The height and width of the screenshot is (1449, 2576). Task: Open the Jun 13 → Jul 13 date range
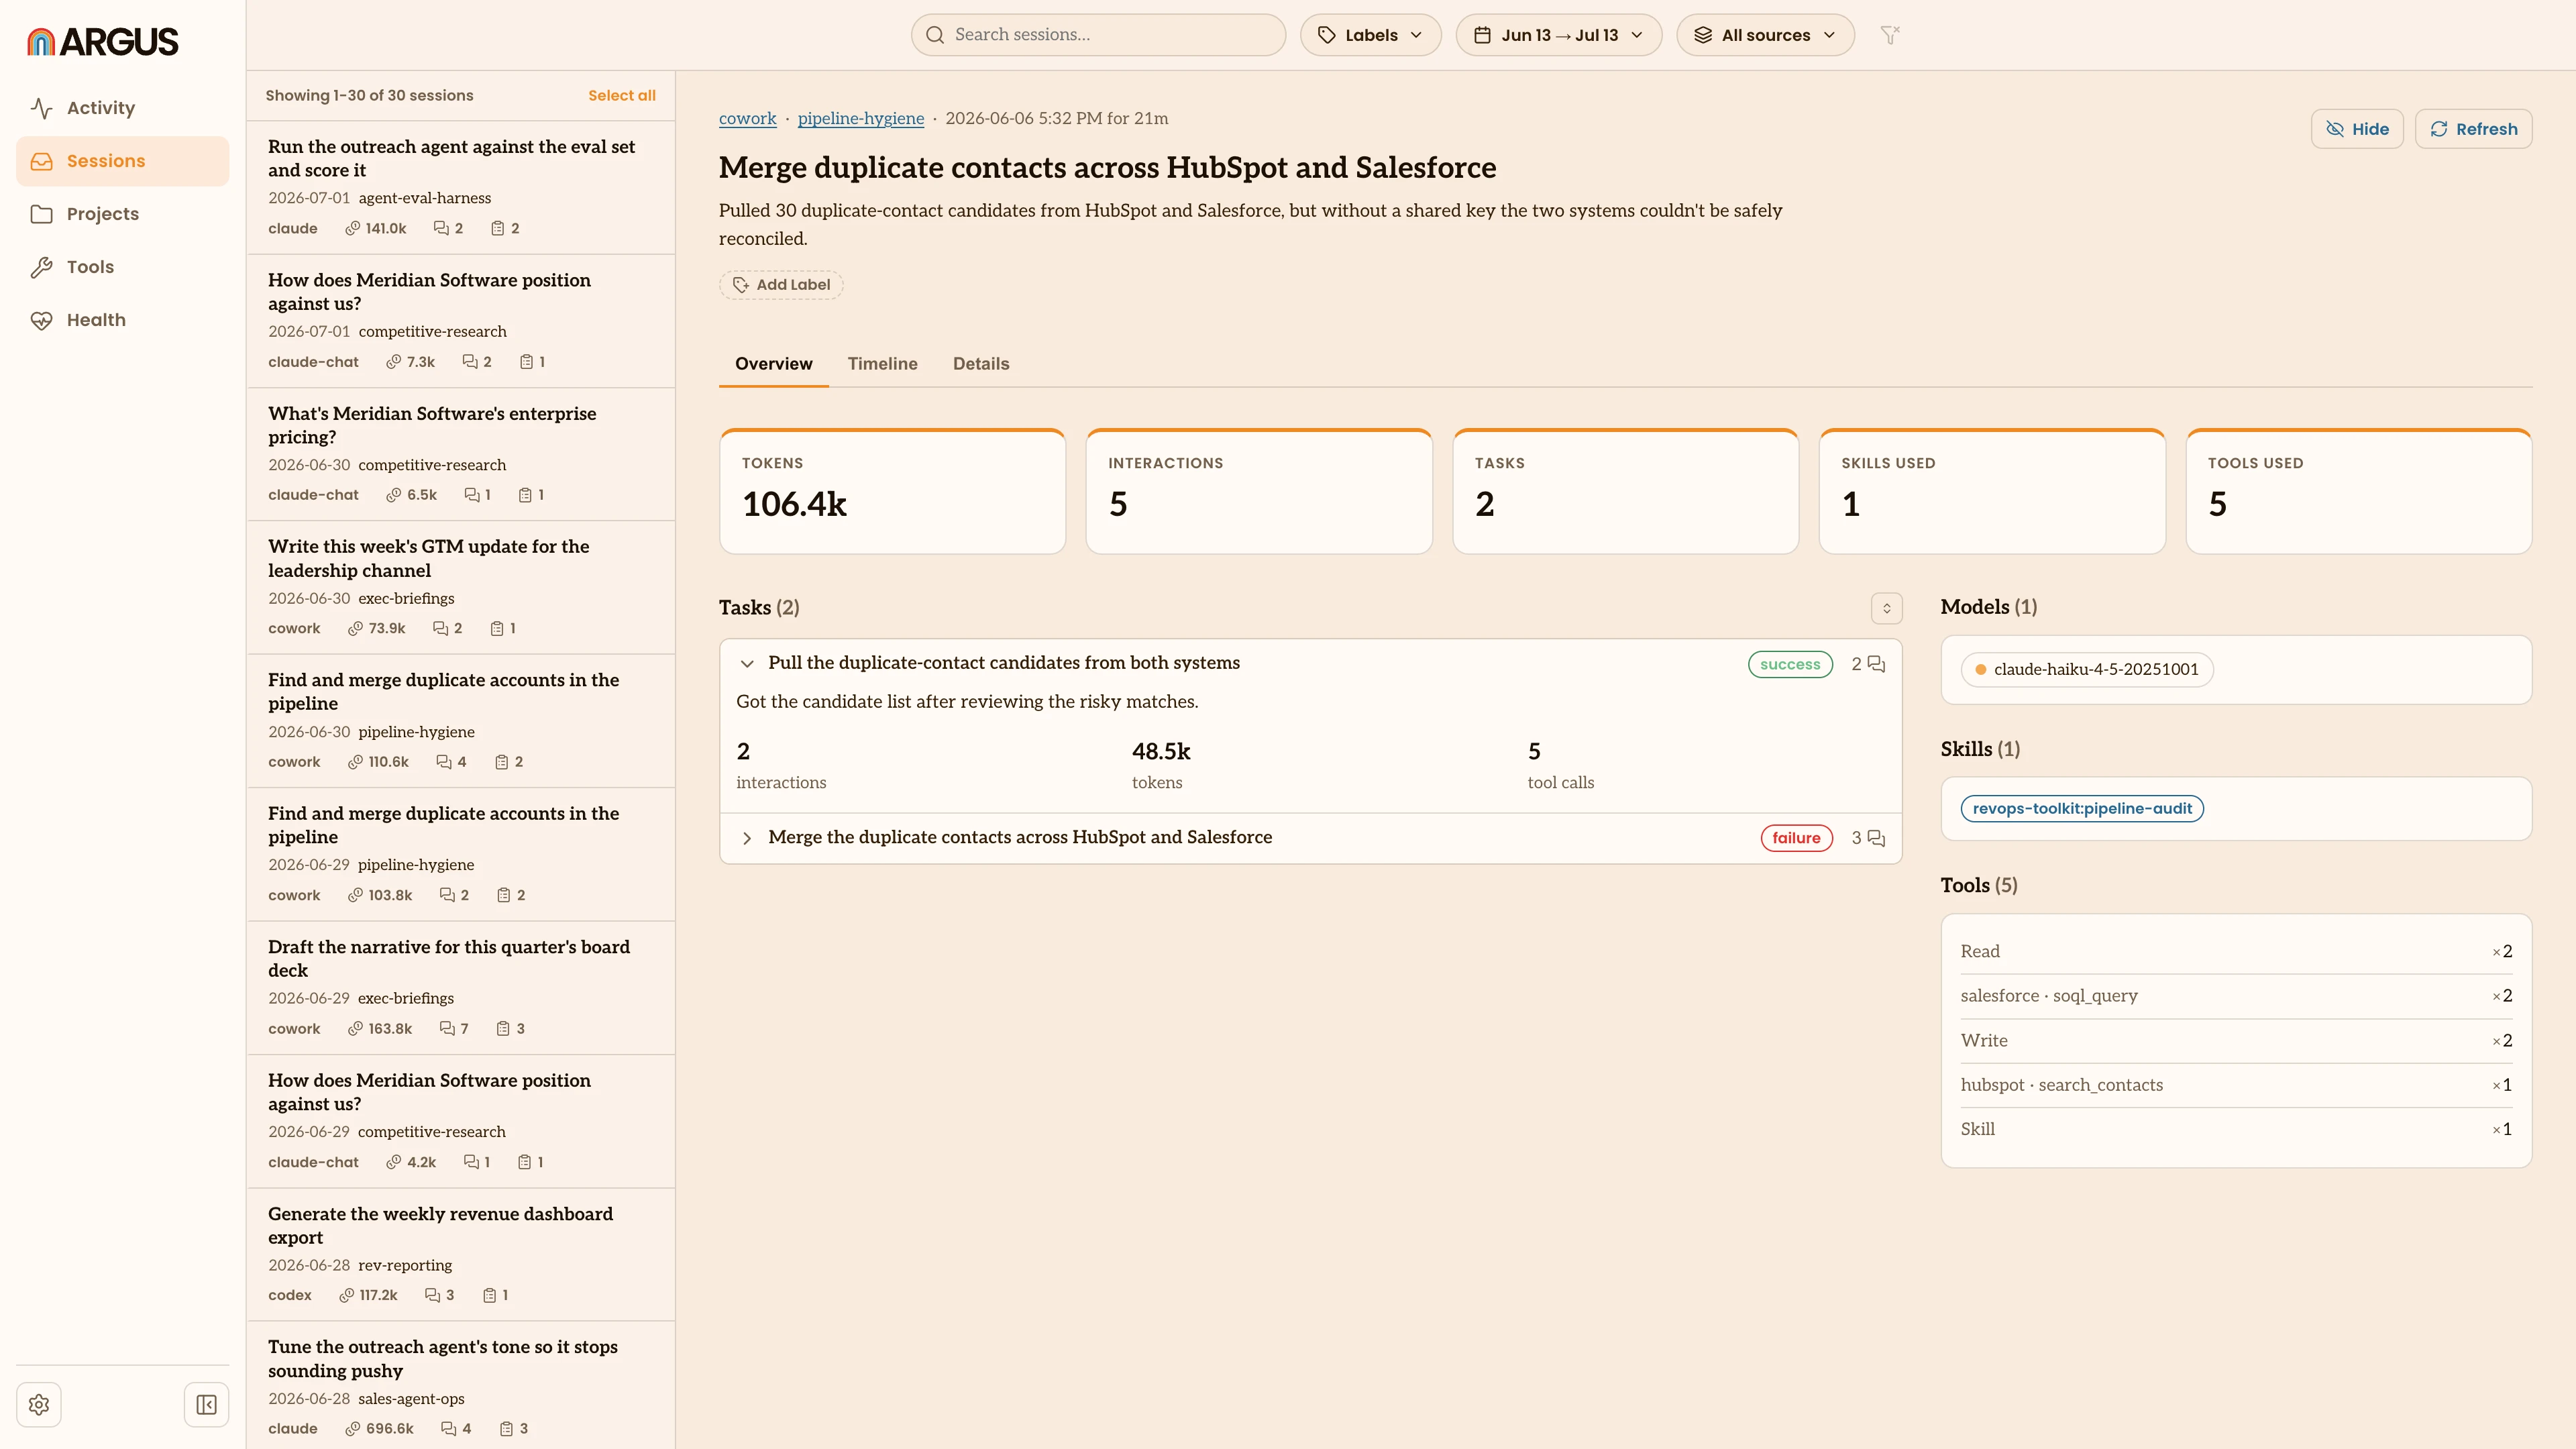coord(1558,35)
